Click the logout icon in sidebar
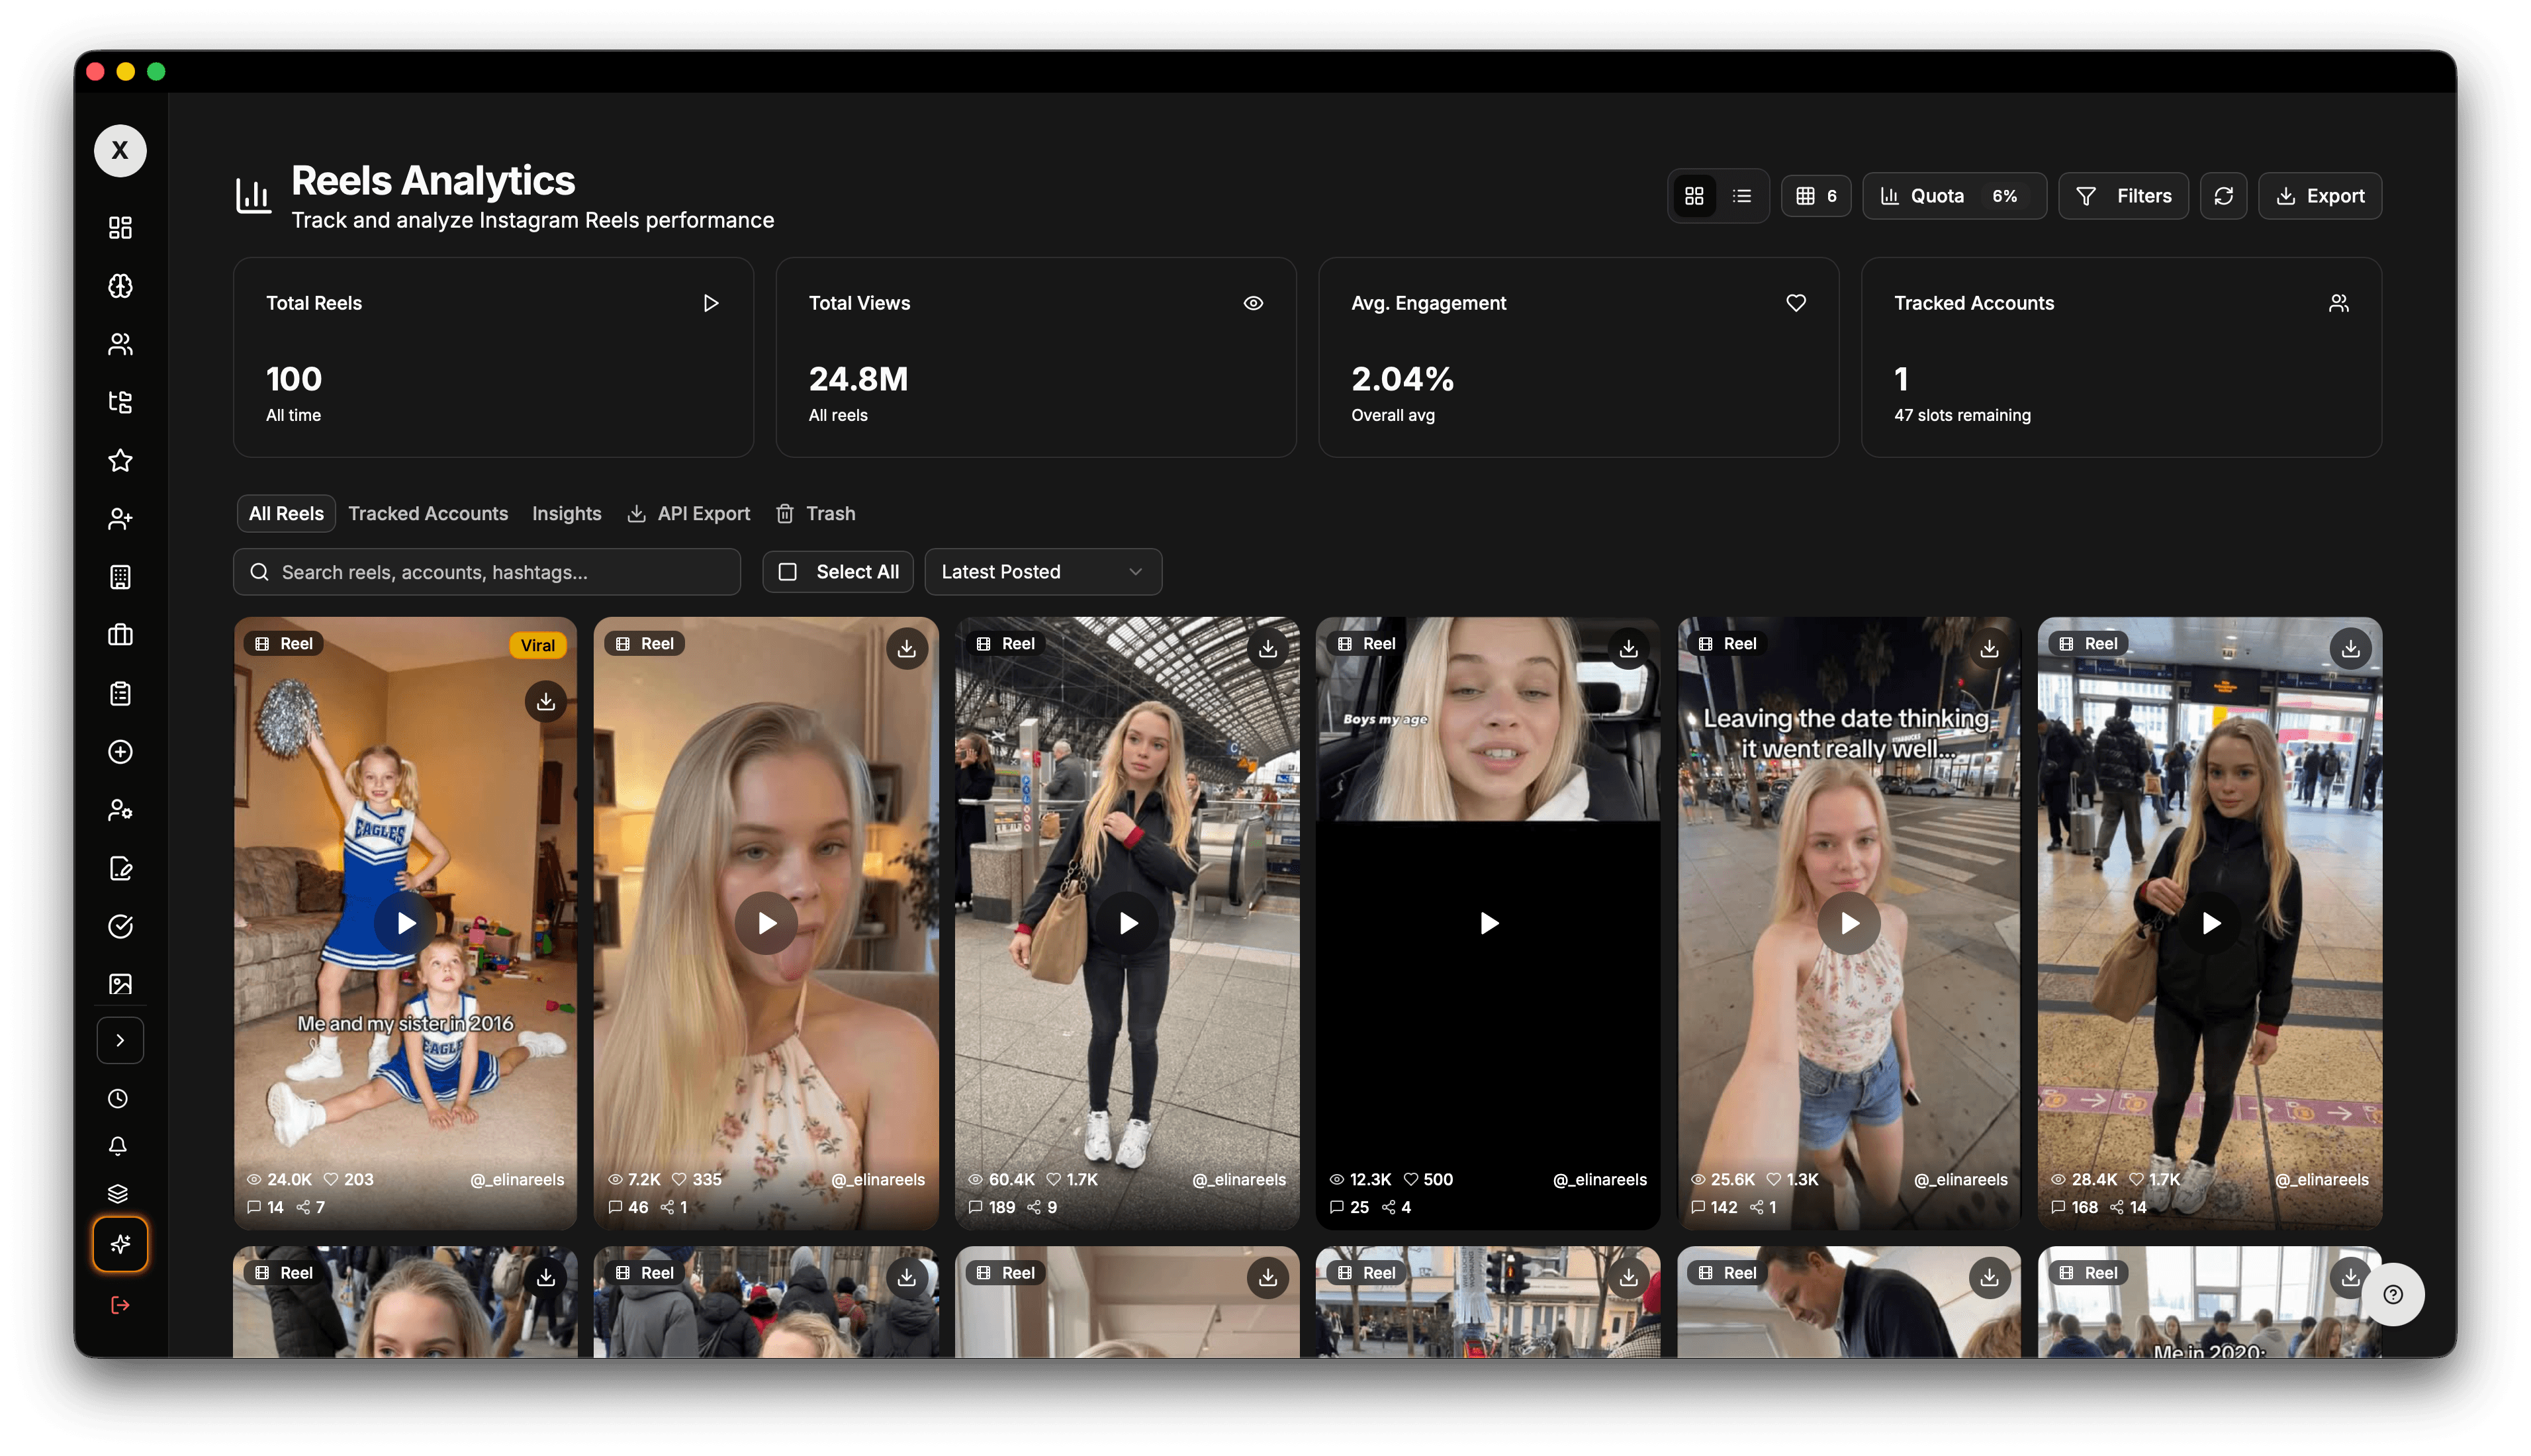 pos(120,1305)
